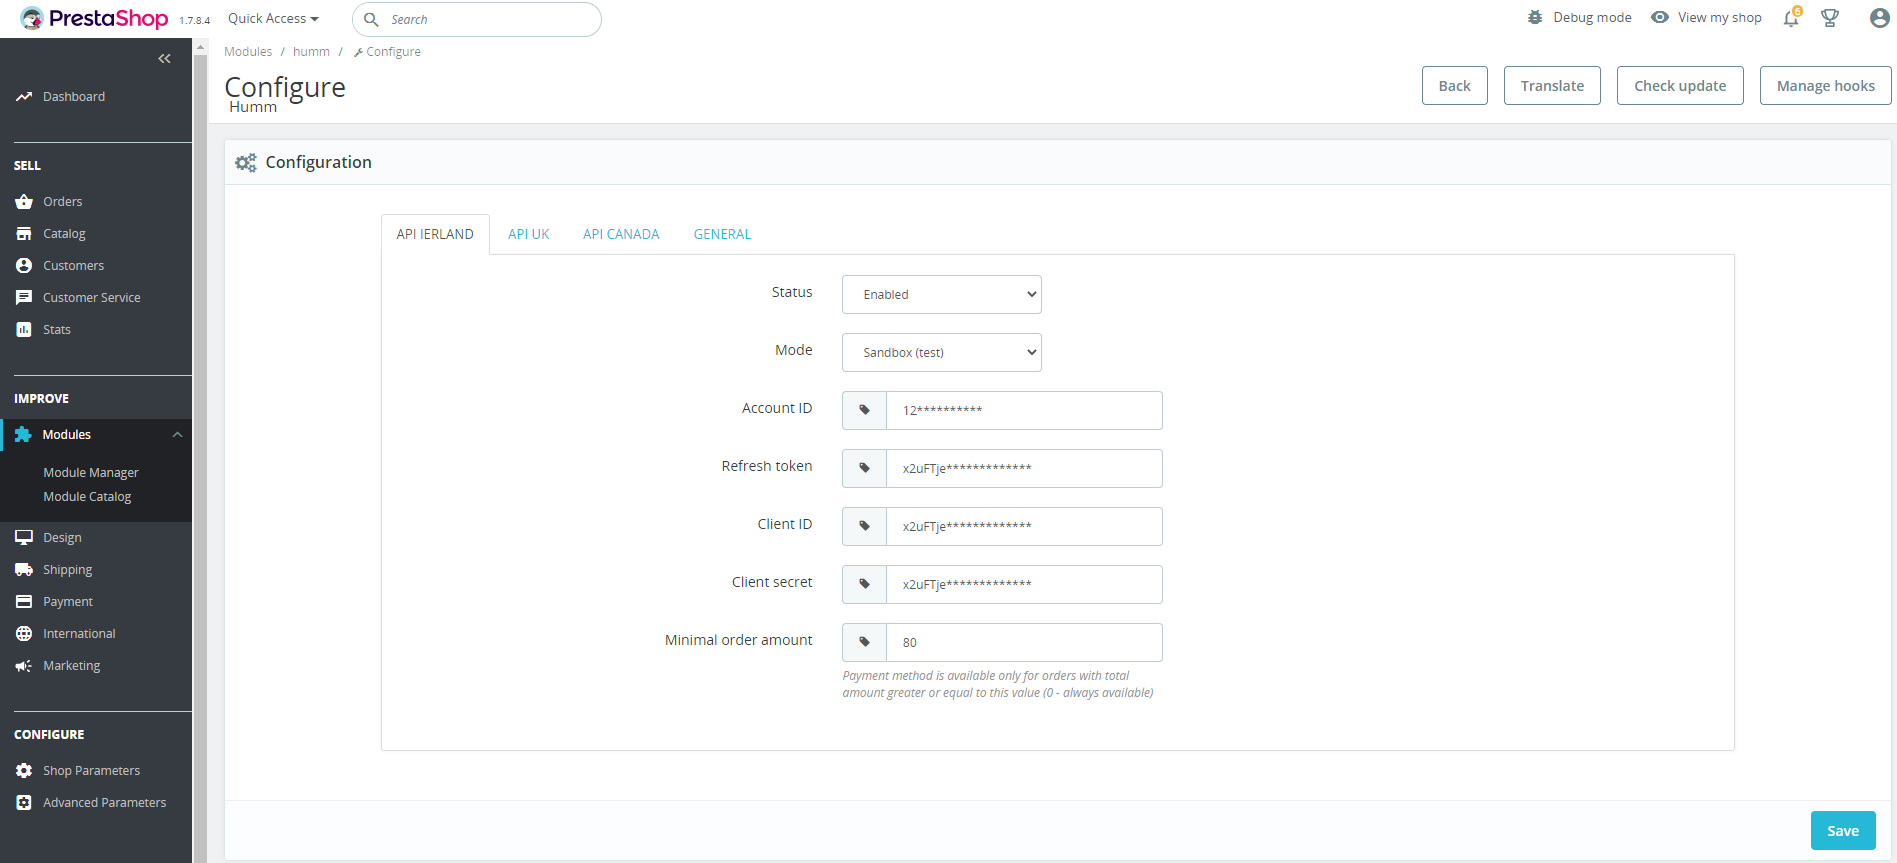Viewport: 1897px width, 863px height.
Task: Switch to the API CANADA tab
Action: pyautogui.click(x=621, y=234)
